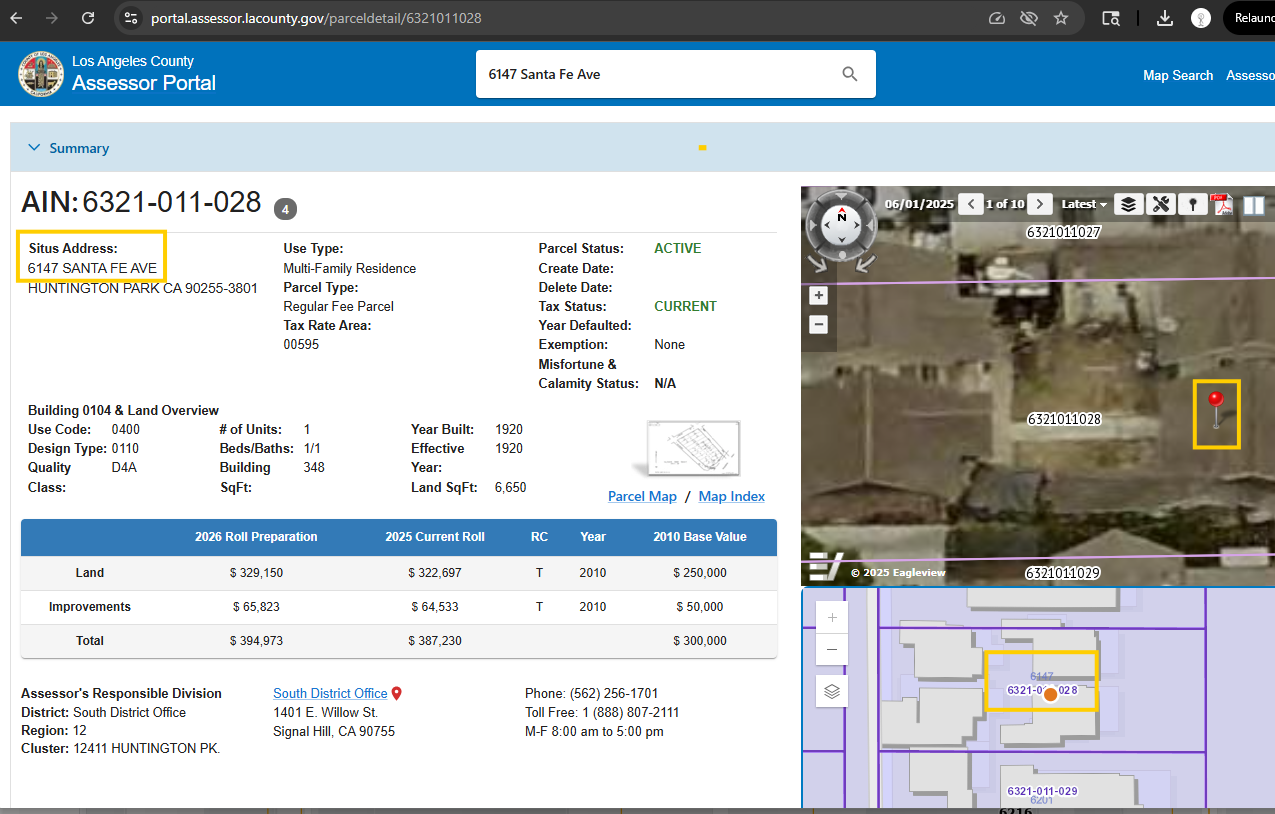Click the South District Office link
The image size is (1275, 814).
point(330,693)
